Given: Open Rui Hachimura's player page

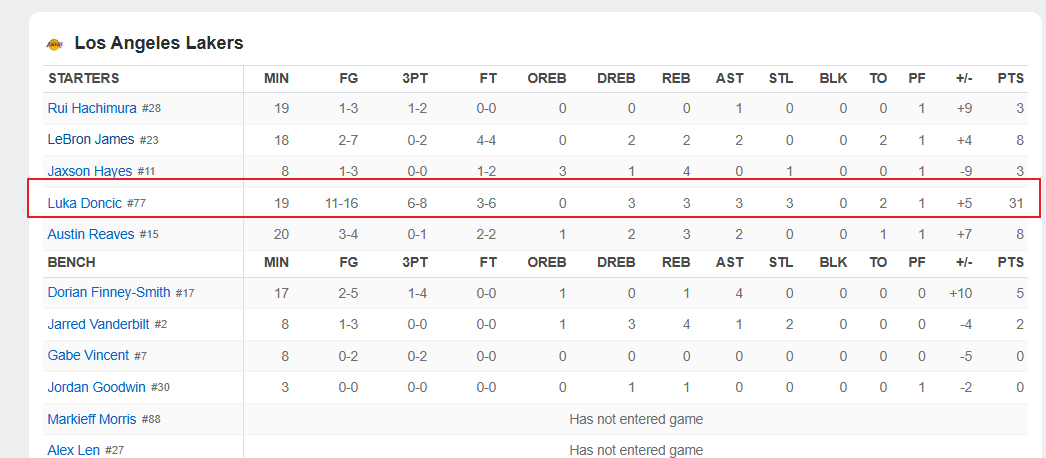Looking at the screenshot, I should point(92,108).
